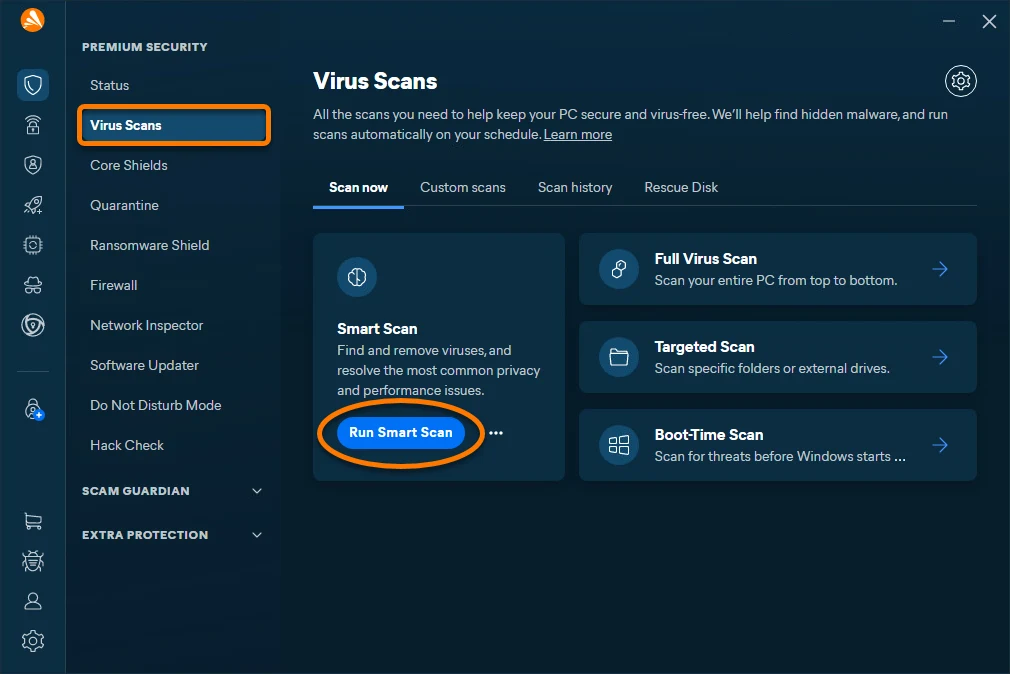Minimize the Avast window
The image size is (1010, 674).
coord(949,21)
